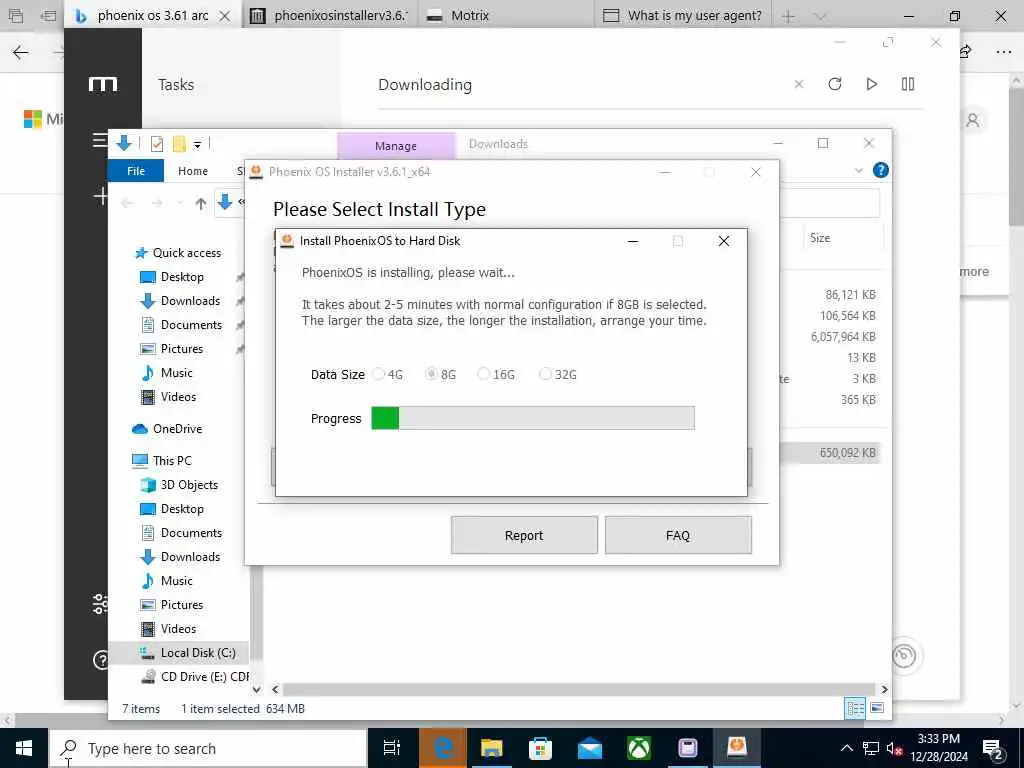Image resolution: width=1024 pixels, height=768 pixels.
Task: Open Mail app from the taskbar
Action: coord(590,748)
